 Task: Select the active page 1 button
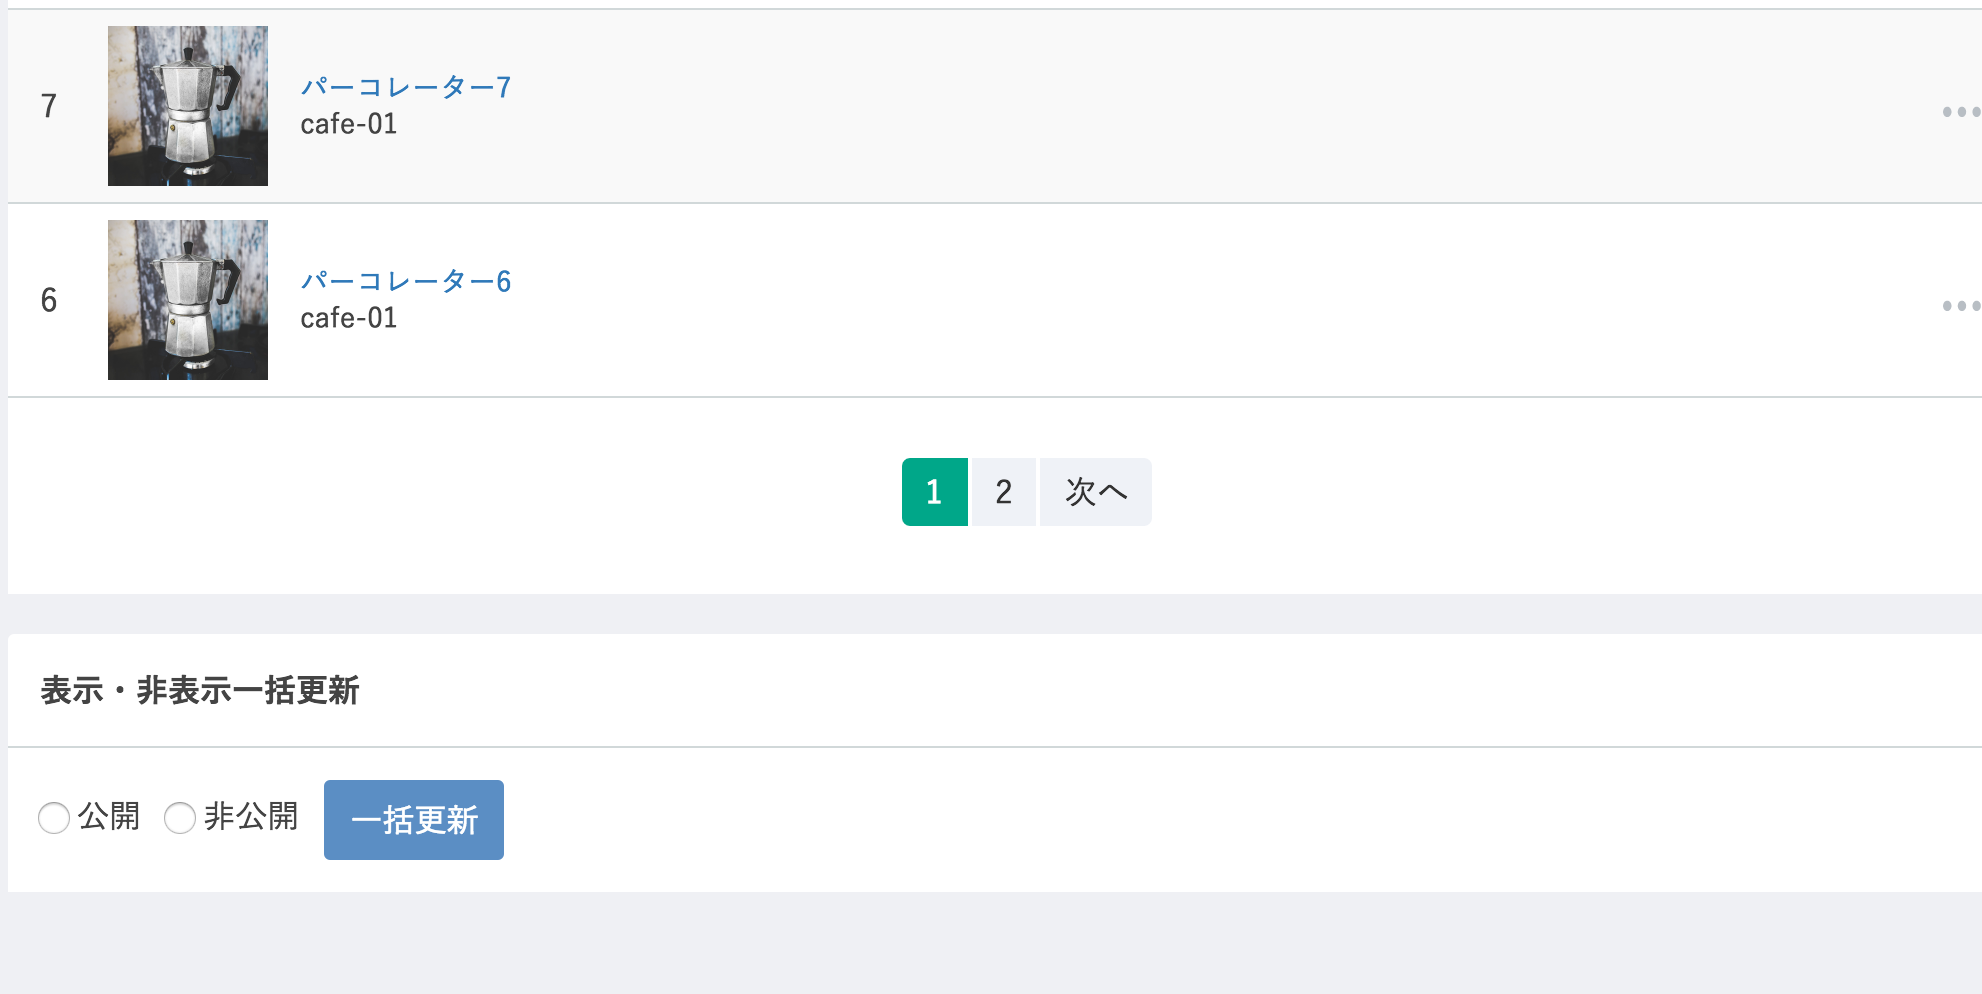pyautogui.click(x=935, y=492)
